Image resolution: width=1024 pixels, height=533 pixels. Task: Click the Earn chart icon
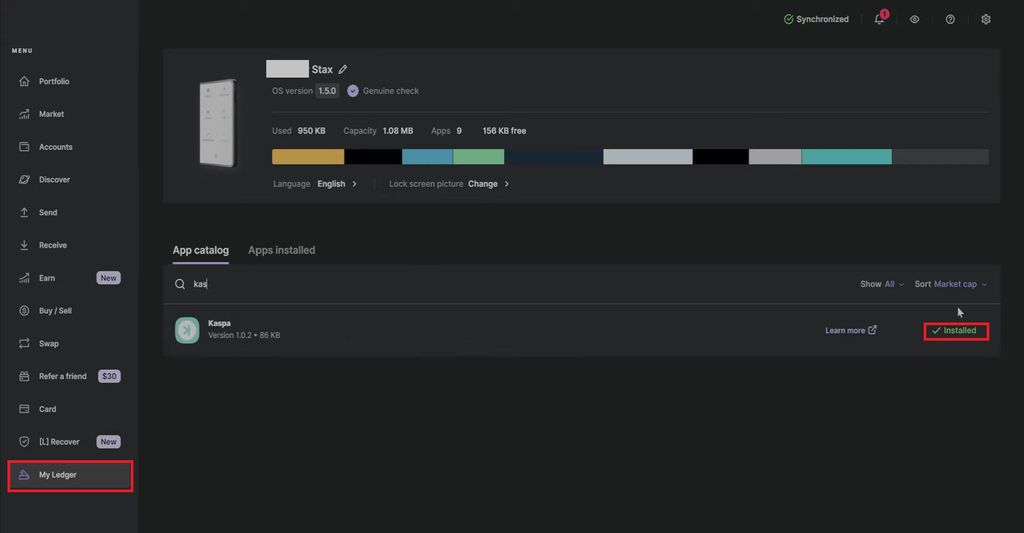coord(24,278)
